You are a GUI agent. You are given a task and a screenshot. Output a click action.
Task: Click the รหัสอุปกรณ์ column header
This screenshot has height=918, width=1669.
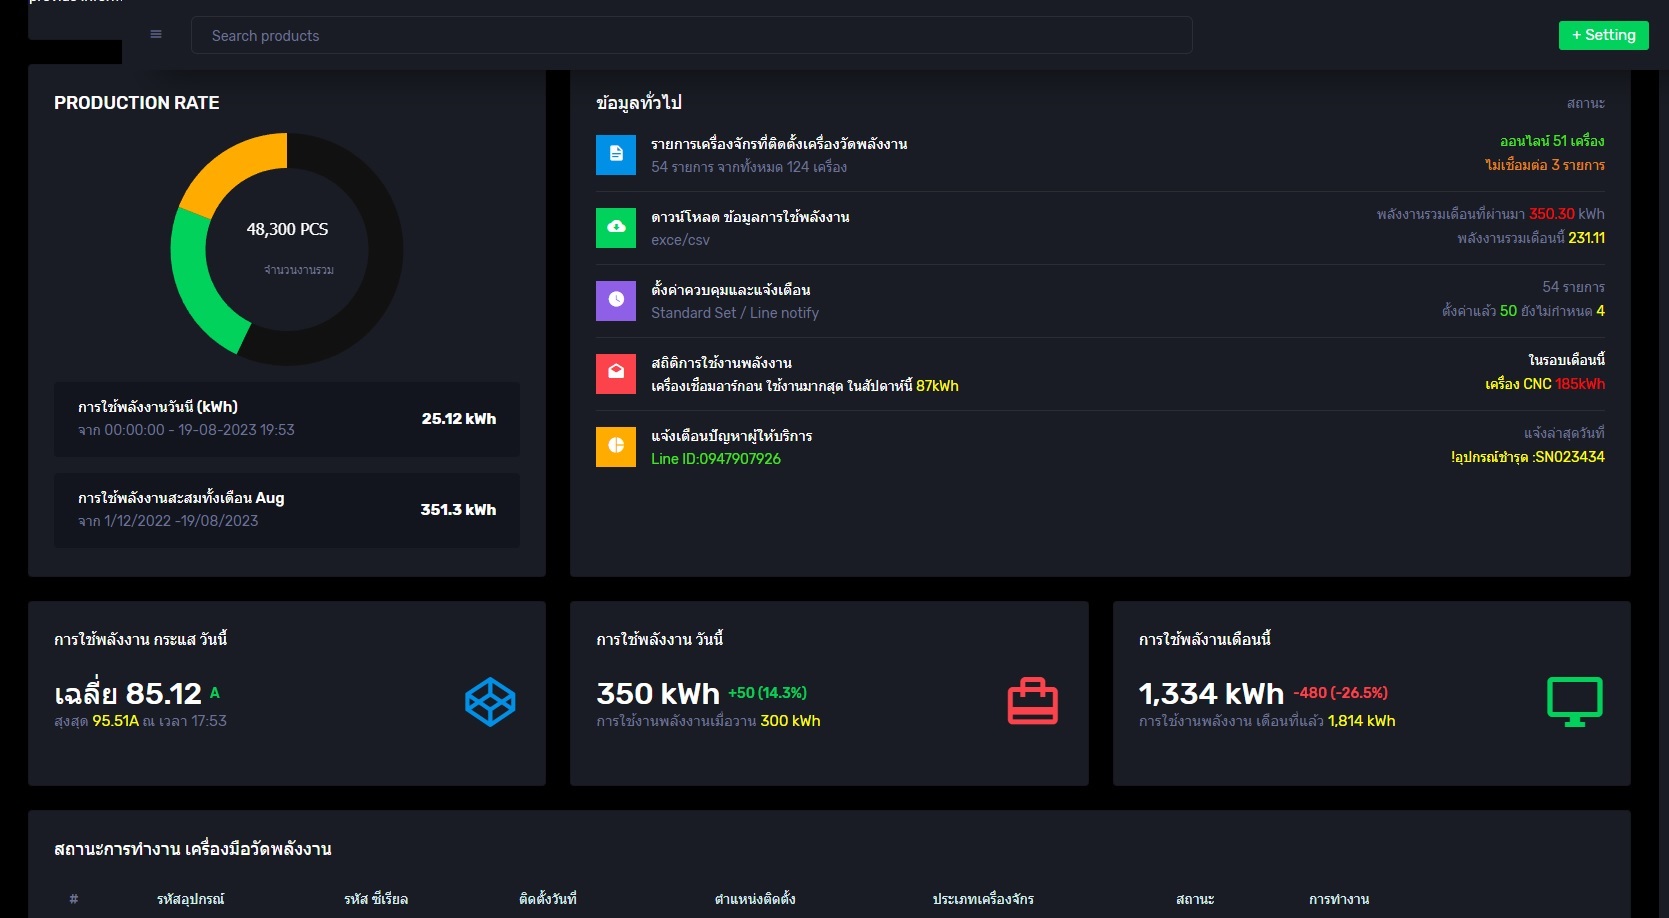[190, 899]
